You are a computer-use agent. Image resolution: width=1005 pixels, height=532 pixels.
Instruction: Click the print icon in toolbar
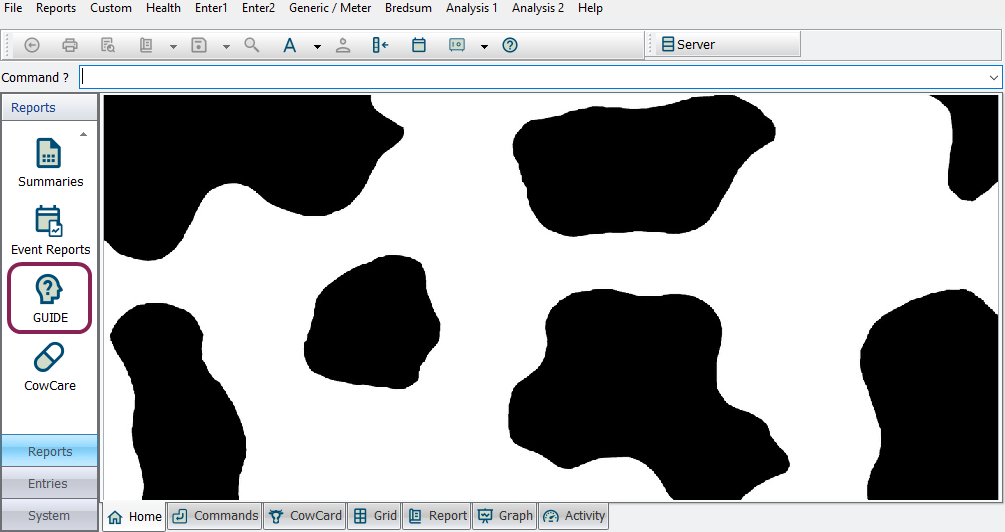pos(70,45)
